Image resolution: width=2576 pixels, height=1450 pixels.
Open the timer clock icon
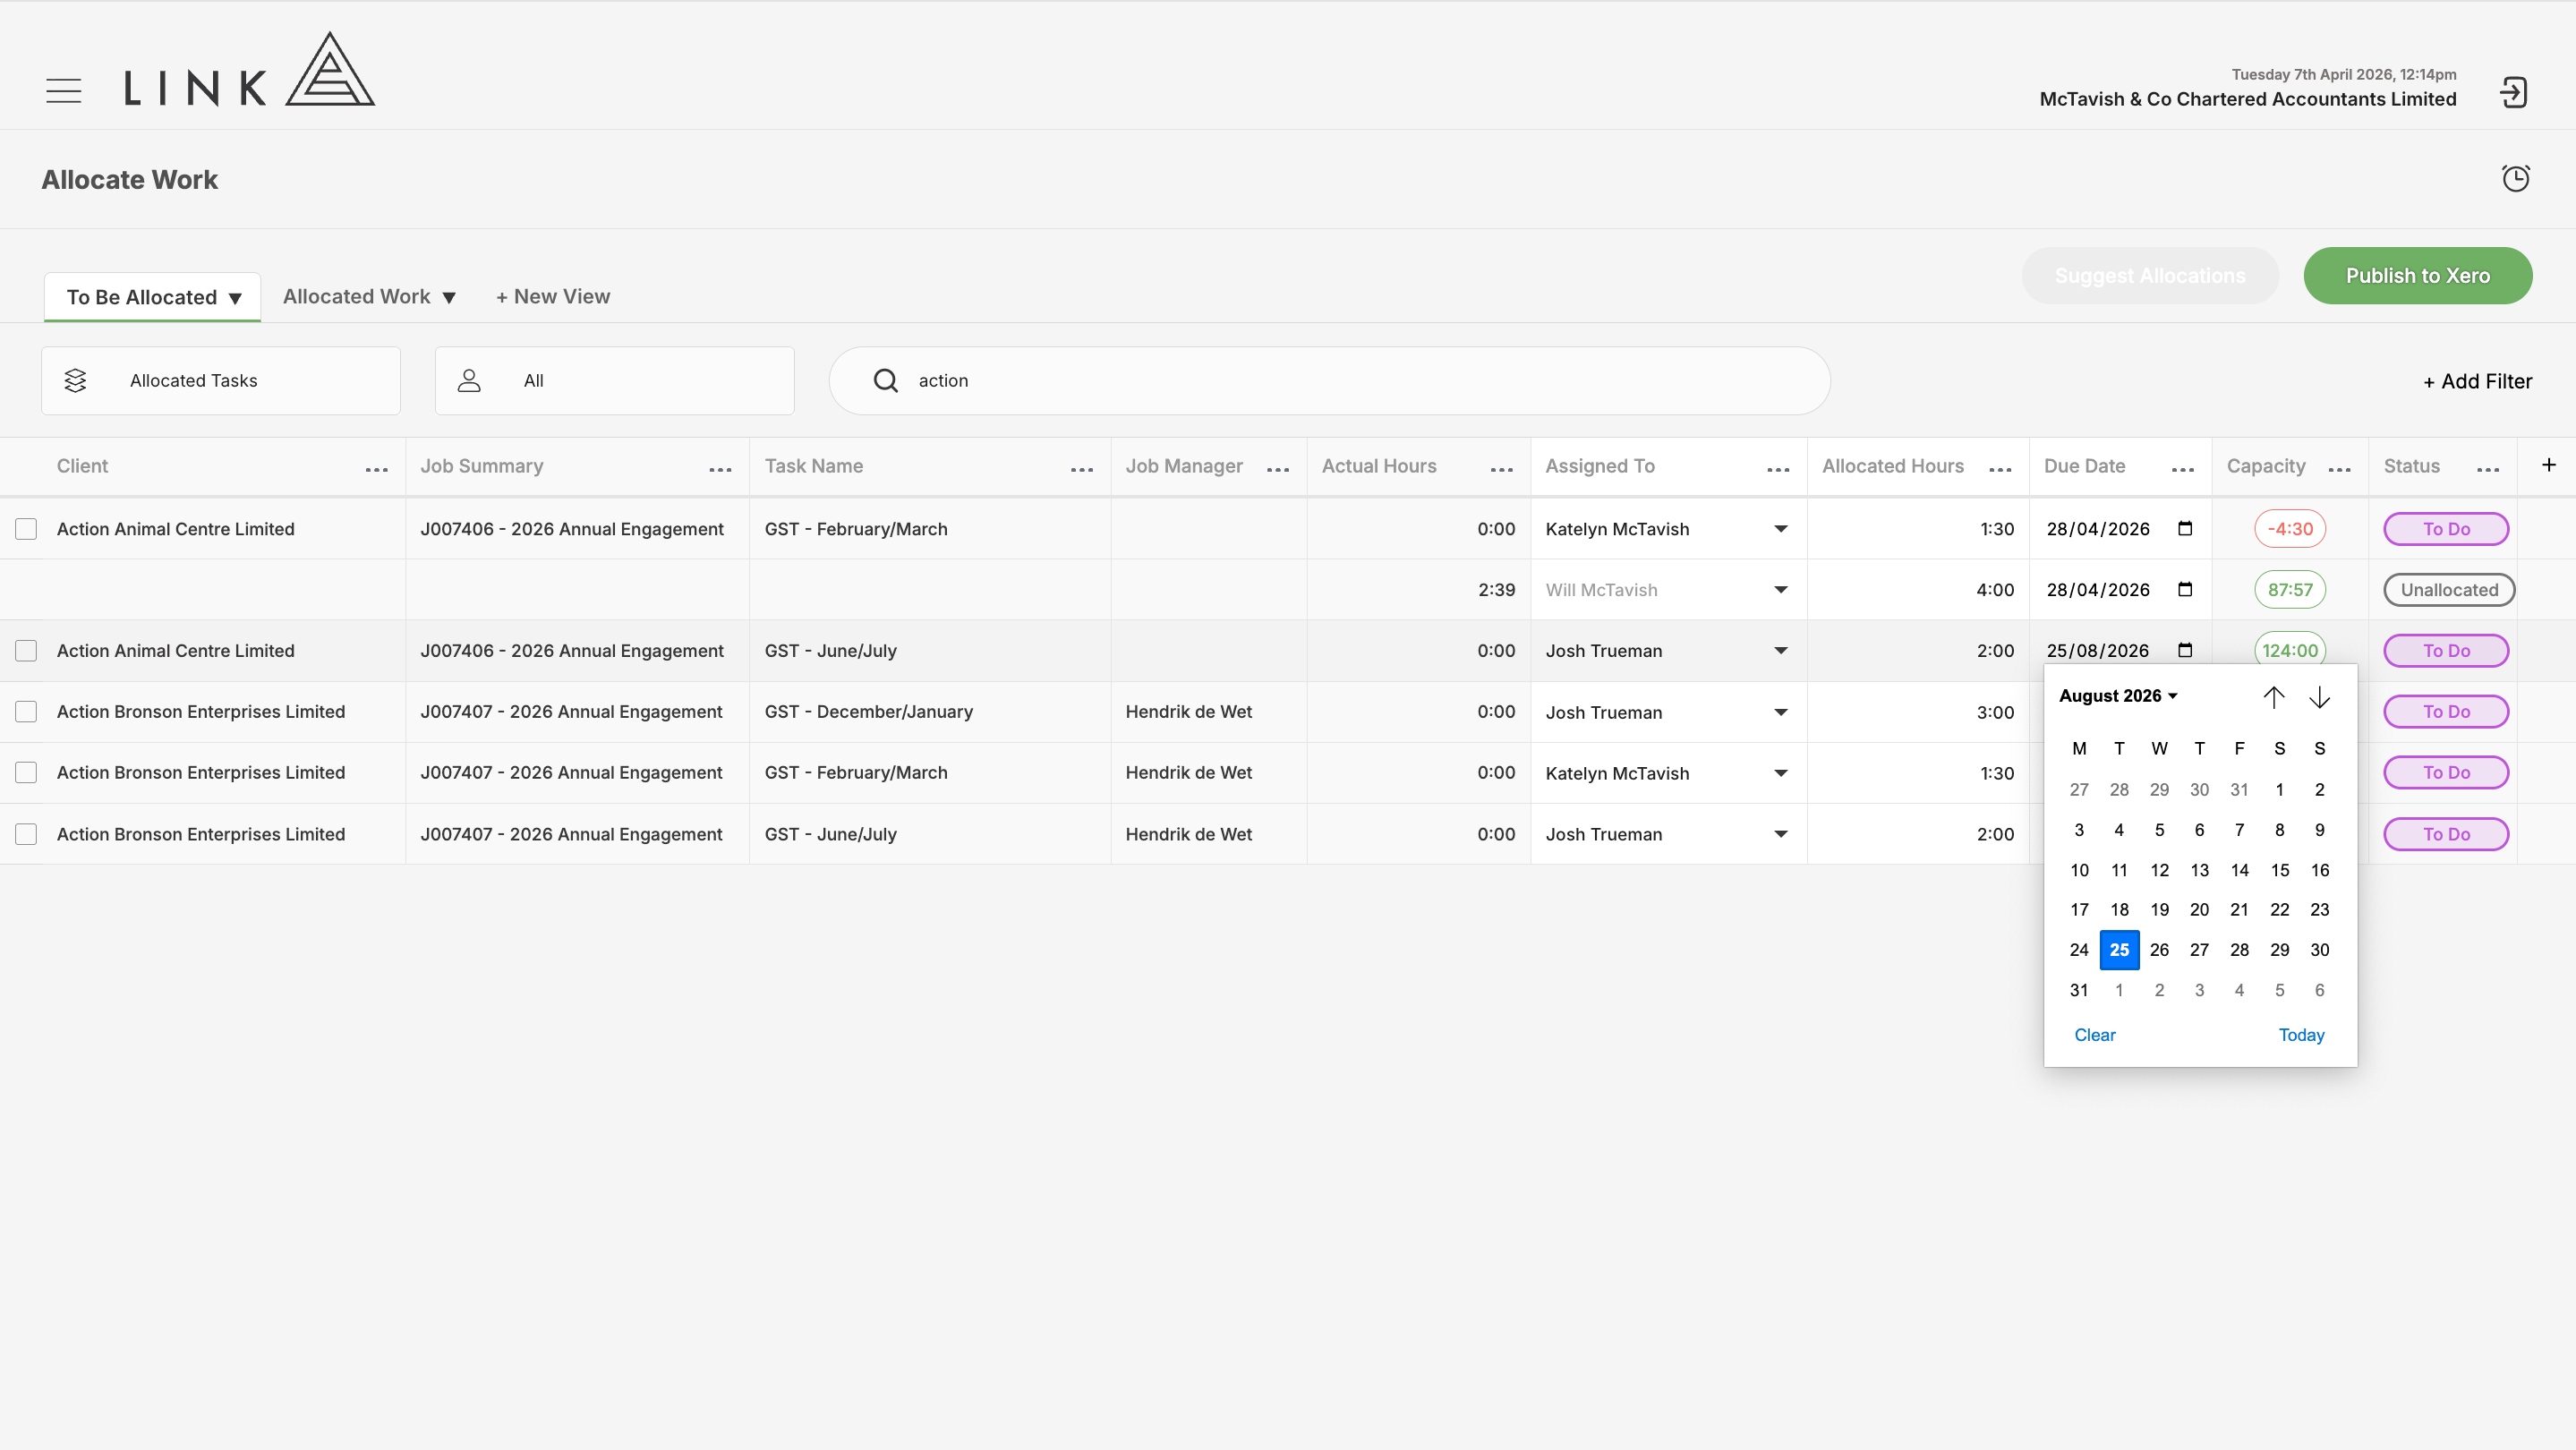tap(2516, 178)
